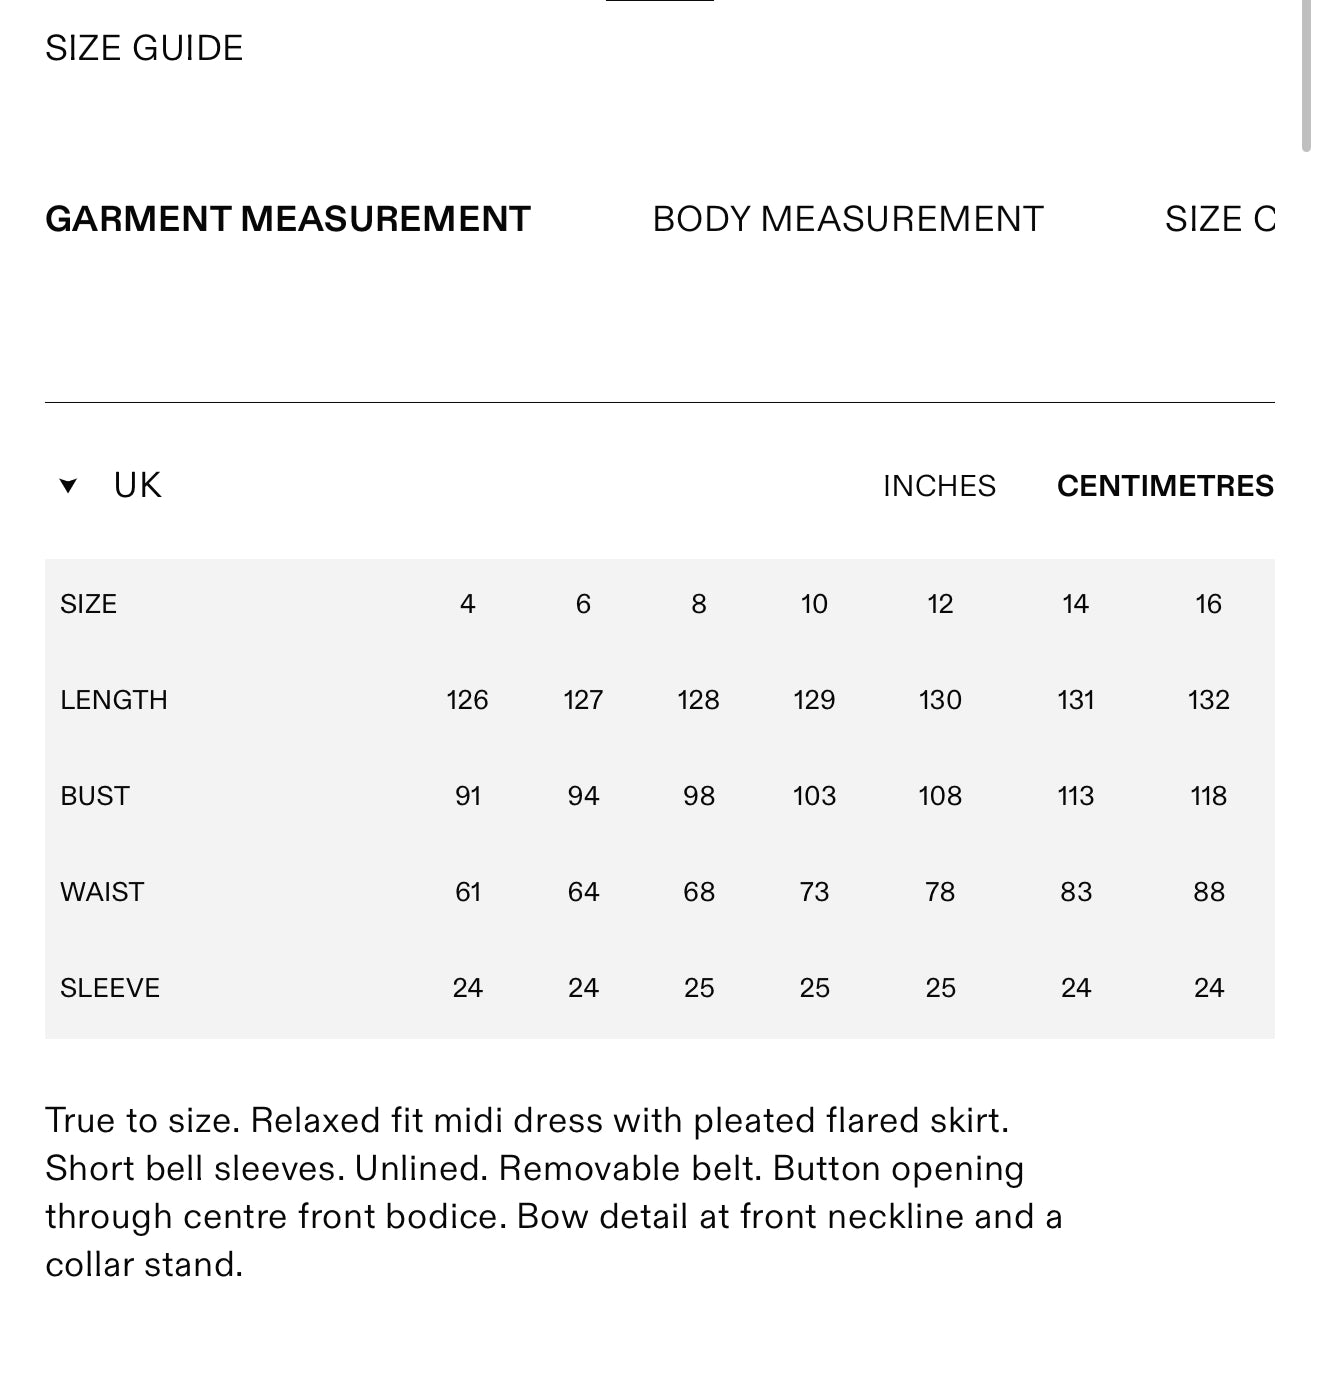Expand the UK region dropdown arrow
Viewport: 1320px width, 1374px height.
point(68,486)
